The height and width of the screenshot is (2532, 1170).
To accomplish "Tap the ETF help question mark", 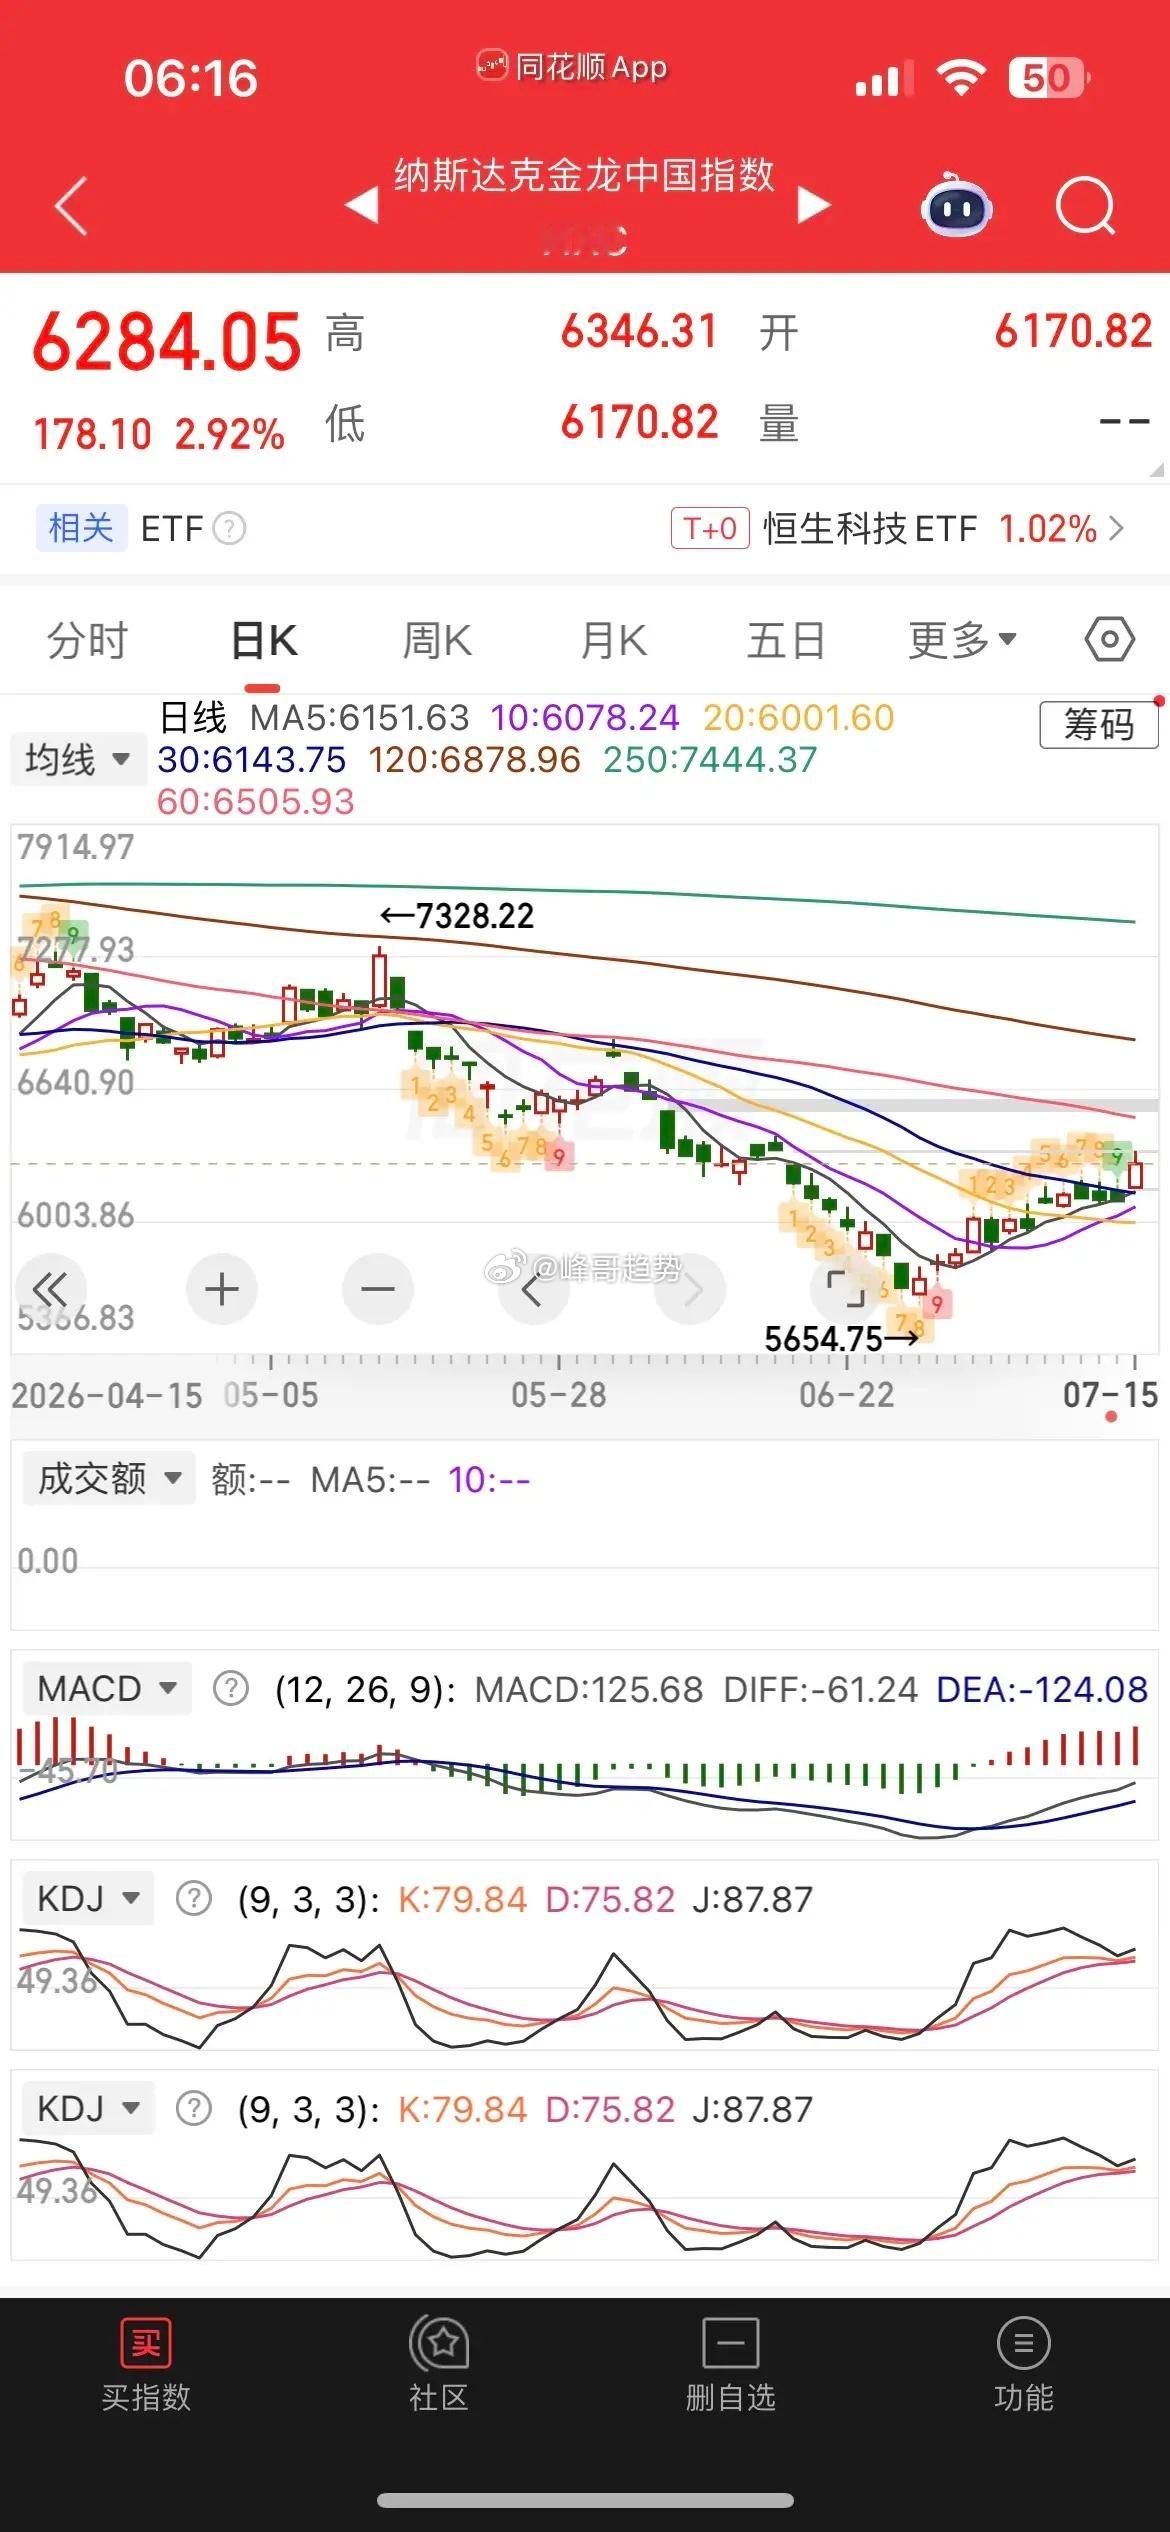I will pos(229,528).
